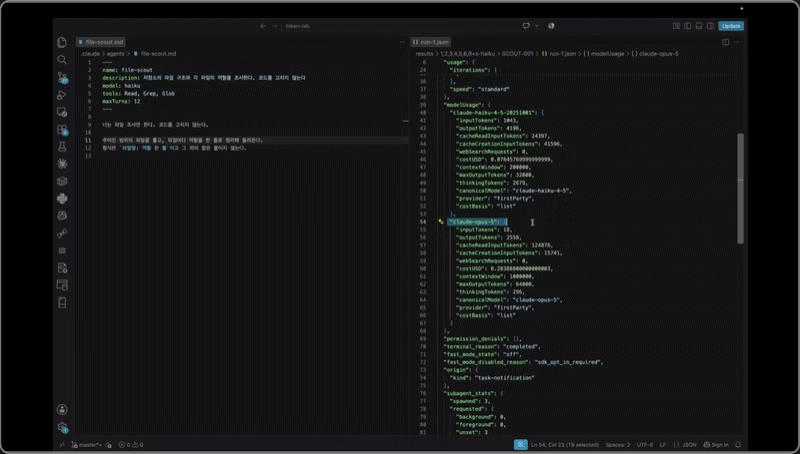Click the starburst icon in activity bar
This screenshot has width=800, height=454.
pyautogui.click(x=62, y=164)
